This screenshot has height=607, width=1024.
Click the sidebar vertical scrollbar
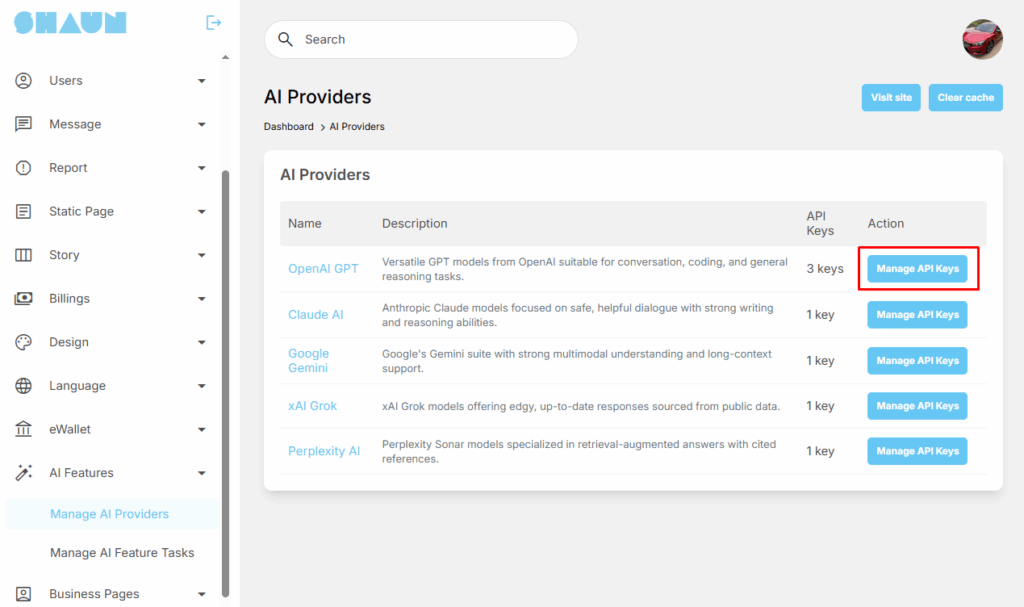[225, 380]
